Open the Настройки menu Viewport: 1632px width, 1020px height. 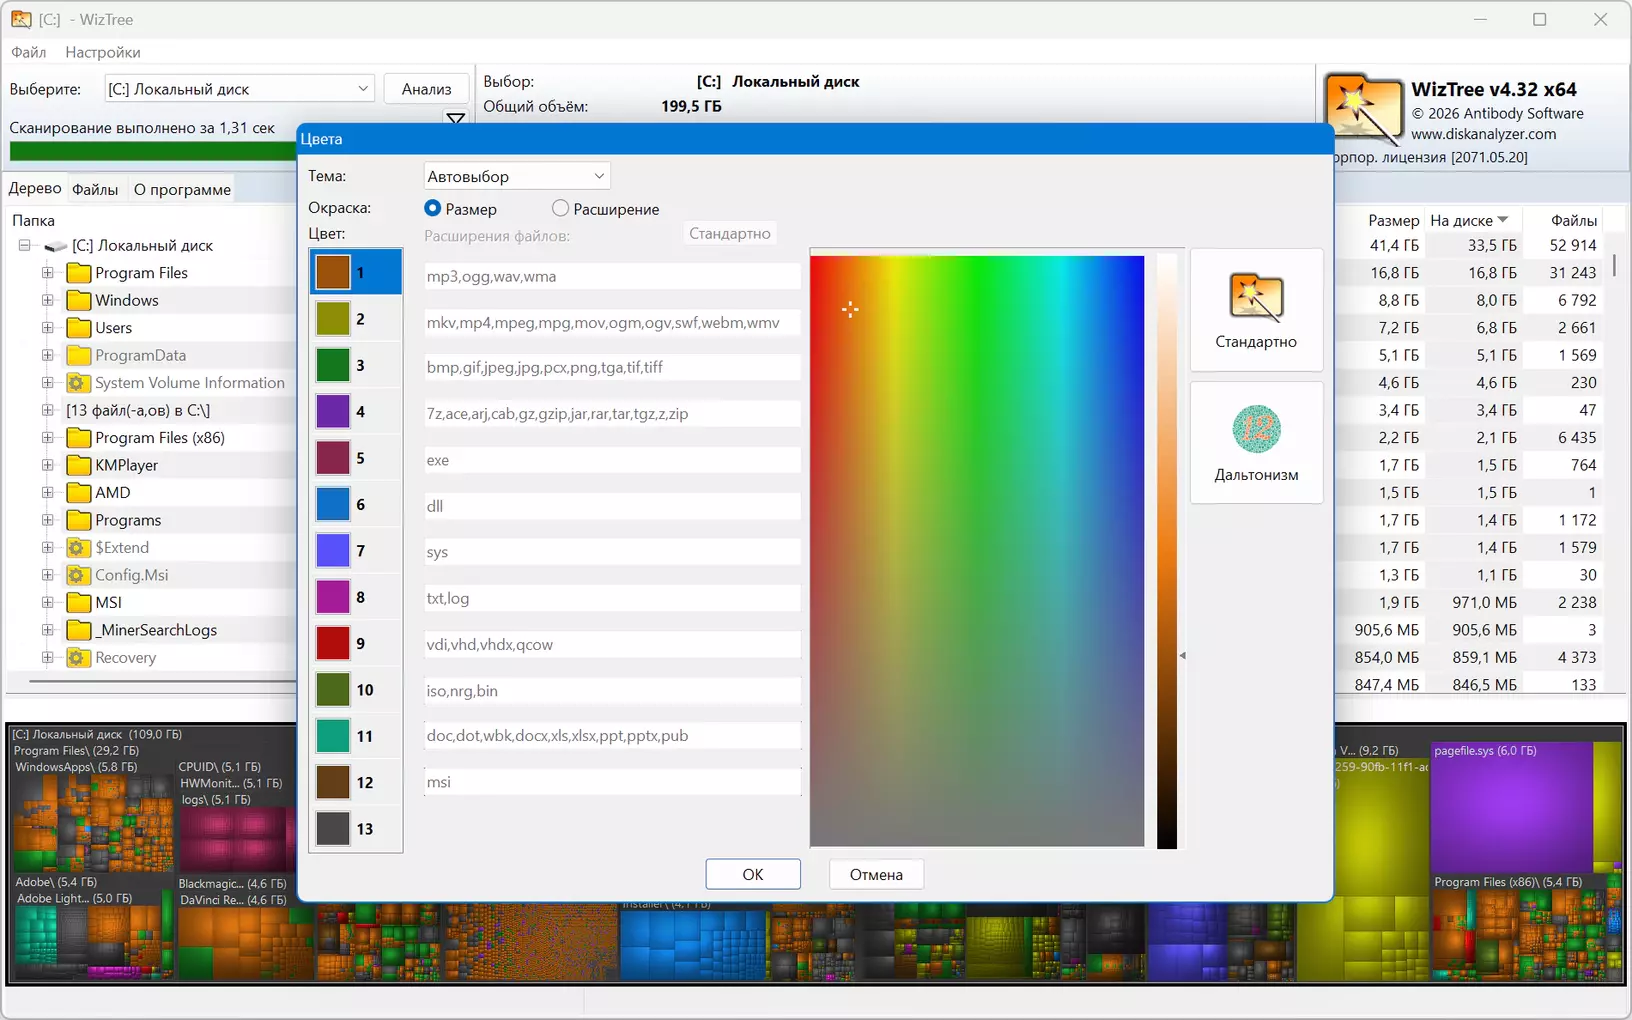(x=103, y=52)
